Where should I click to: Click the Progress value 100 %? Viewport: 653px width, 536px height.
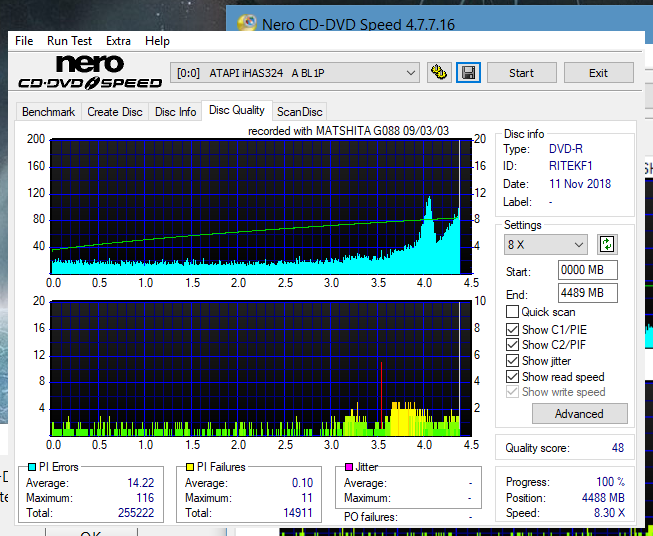611,482
